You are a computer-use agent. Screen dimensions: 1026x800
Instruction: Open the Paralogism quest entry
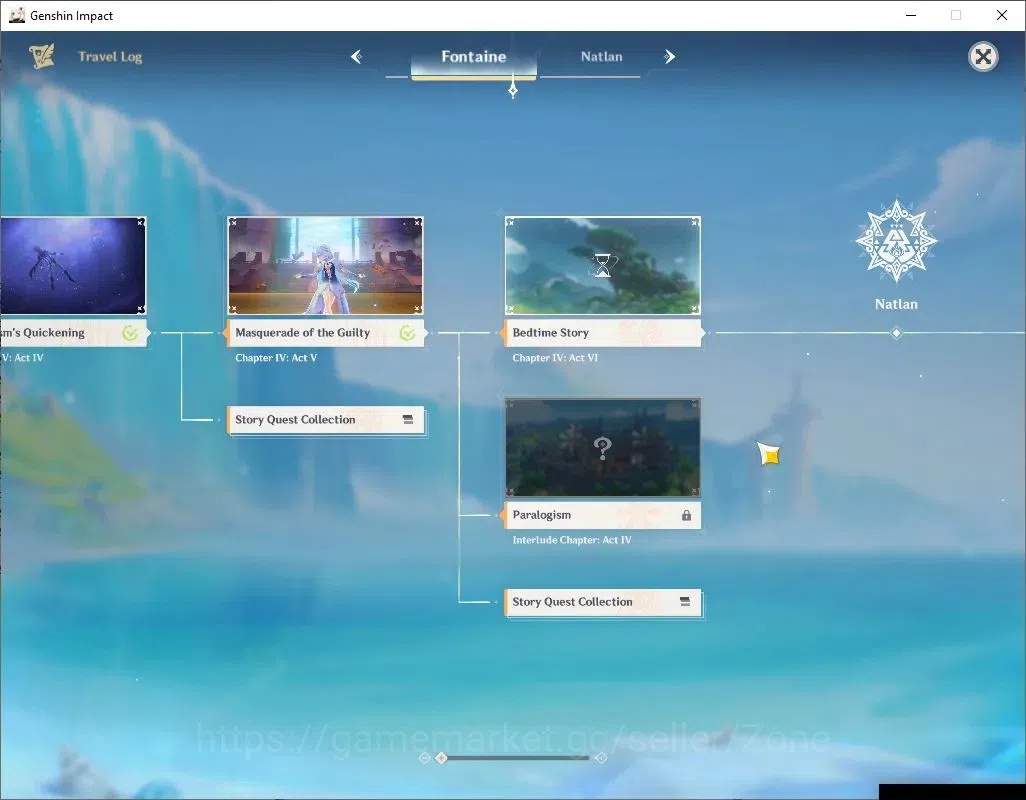[x=603, y=515]
